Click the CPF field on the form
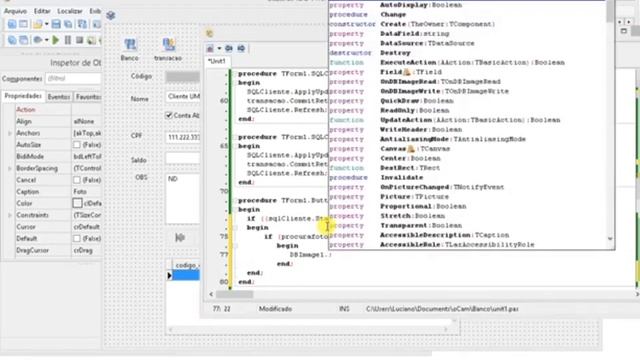The width and height of the screenshot is (640, 360). coord(182,137)
